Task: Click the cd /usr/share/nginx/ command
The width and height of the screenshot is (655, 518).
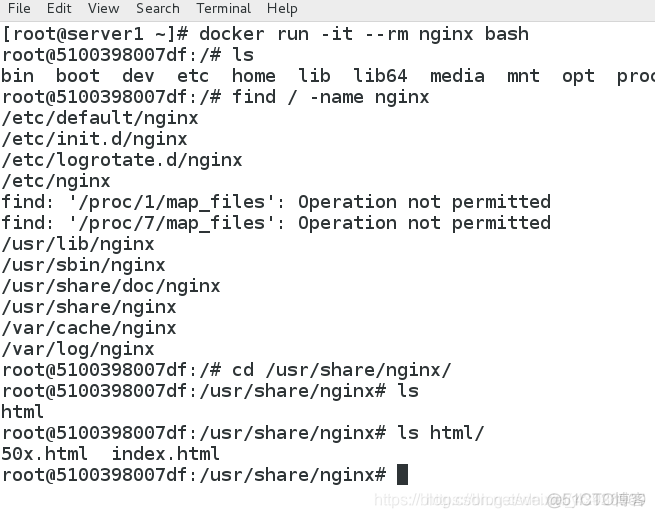Action: (342, 370)
